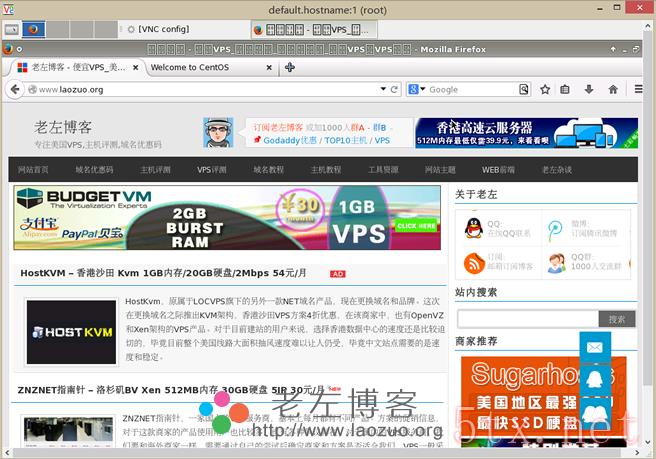Open a new tab with the plus icon

click(290, 67)
